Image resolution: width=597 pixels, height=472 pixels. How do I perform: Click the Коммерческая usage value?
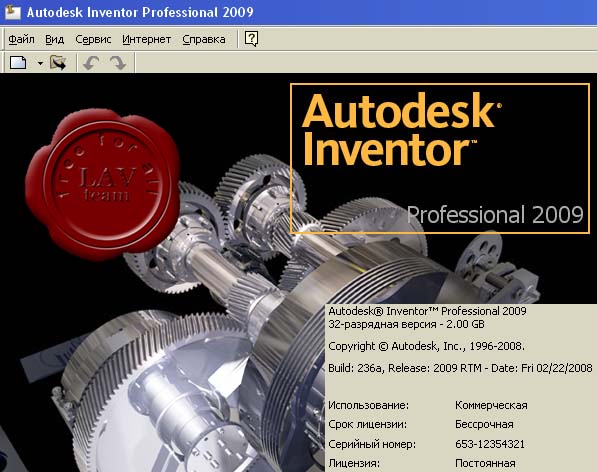(491, 405)
